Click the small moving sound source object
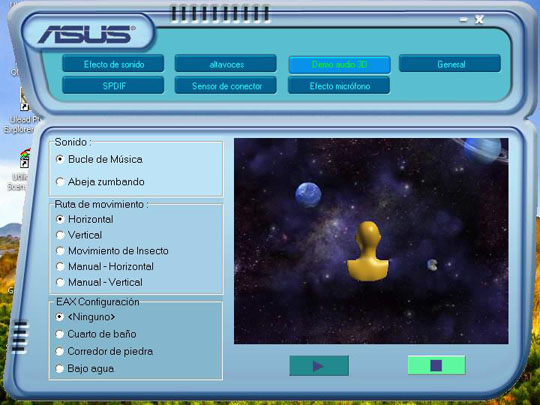 432,265
